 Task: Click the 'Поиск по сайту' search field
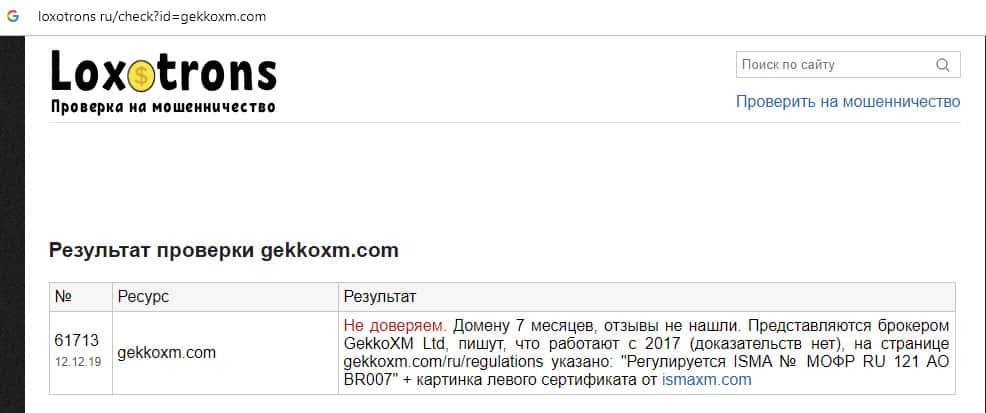pos(835,65)
